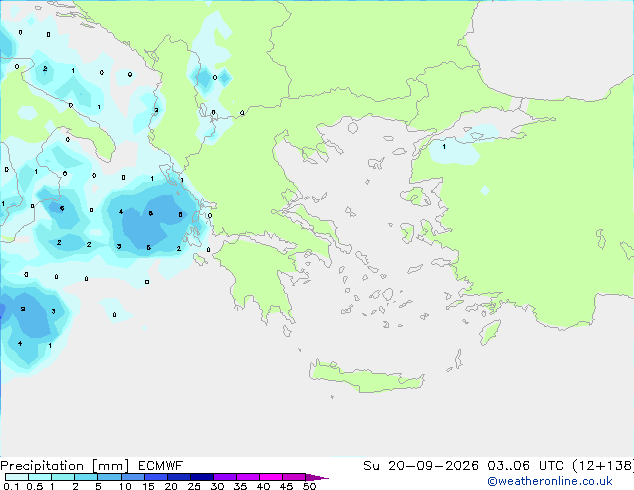Select the medium blue 10-15 mm legend swatch
The image size is (634, 490).
click(133, 477)
